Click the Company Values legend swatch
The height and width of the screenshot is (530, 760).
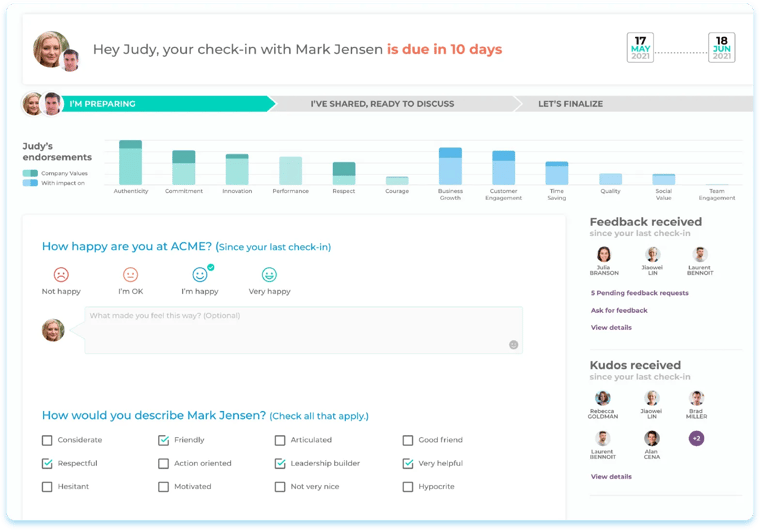click(30, 173)
